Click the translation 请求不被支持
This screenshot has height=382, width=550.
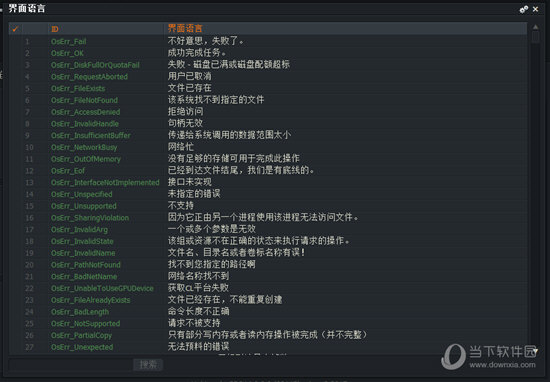click(x=194, y=323)
